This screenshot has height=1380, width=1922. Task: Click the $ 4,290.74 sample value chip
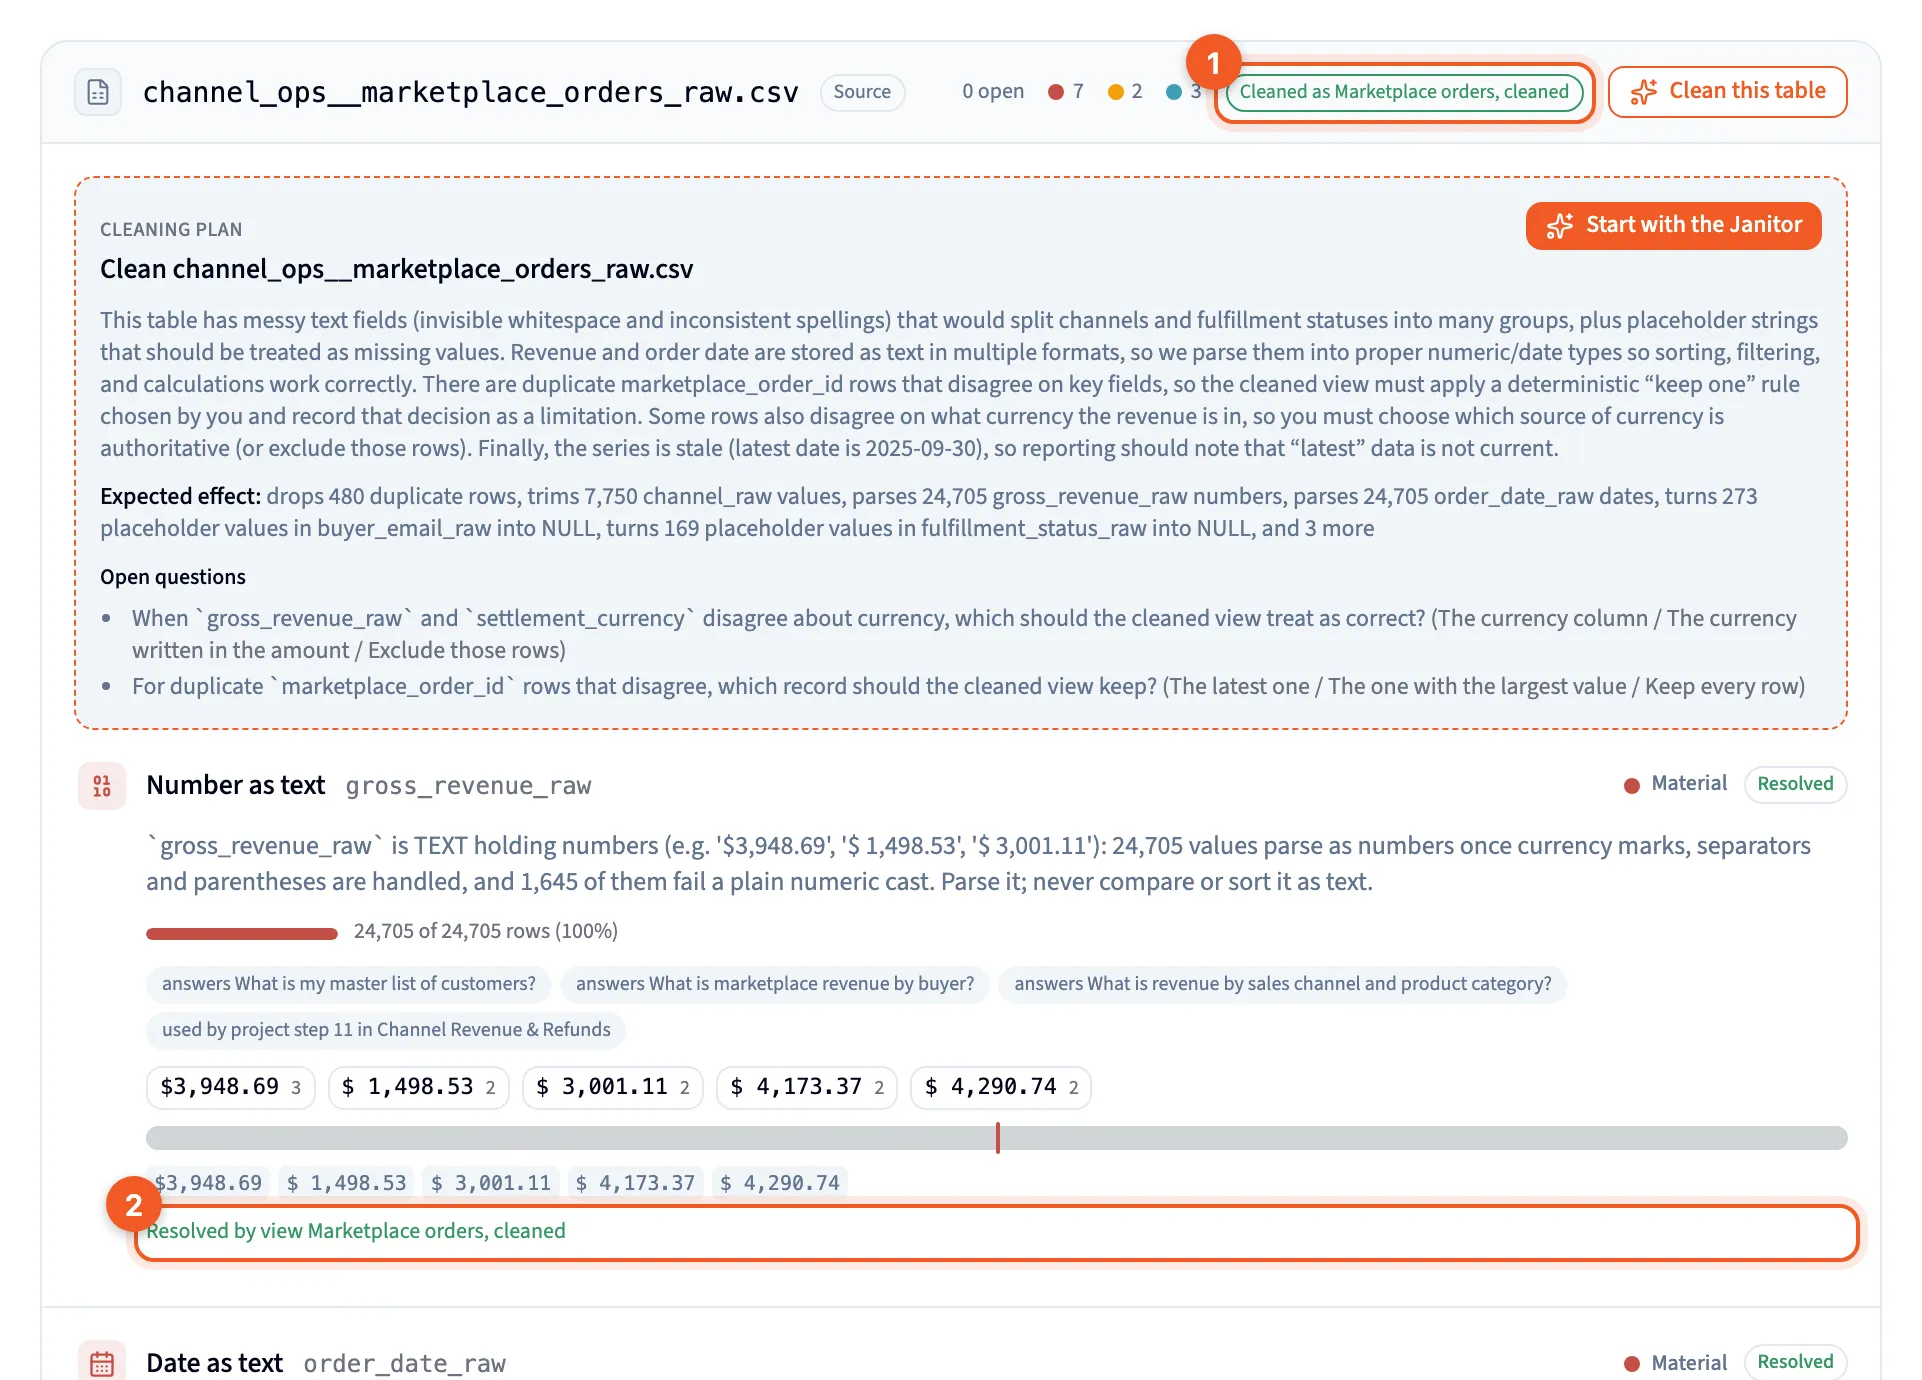tap(1001, 1087)
